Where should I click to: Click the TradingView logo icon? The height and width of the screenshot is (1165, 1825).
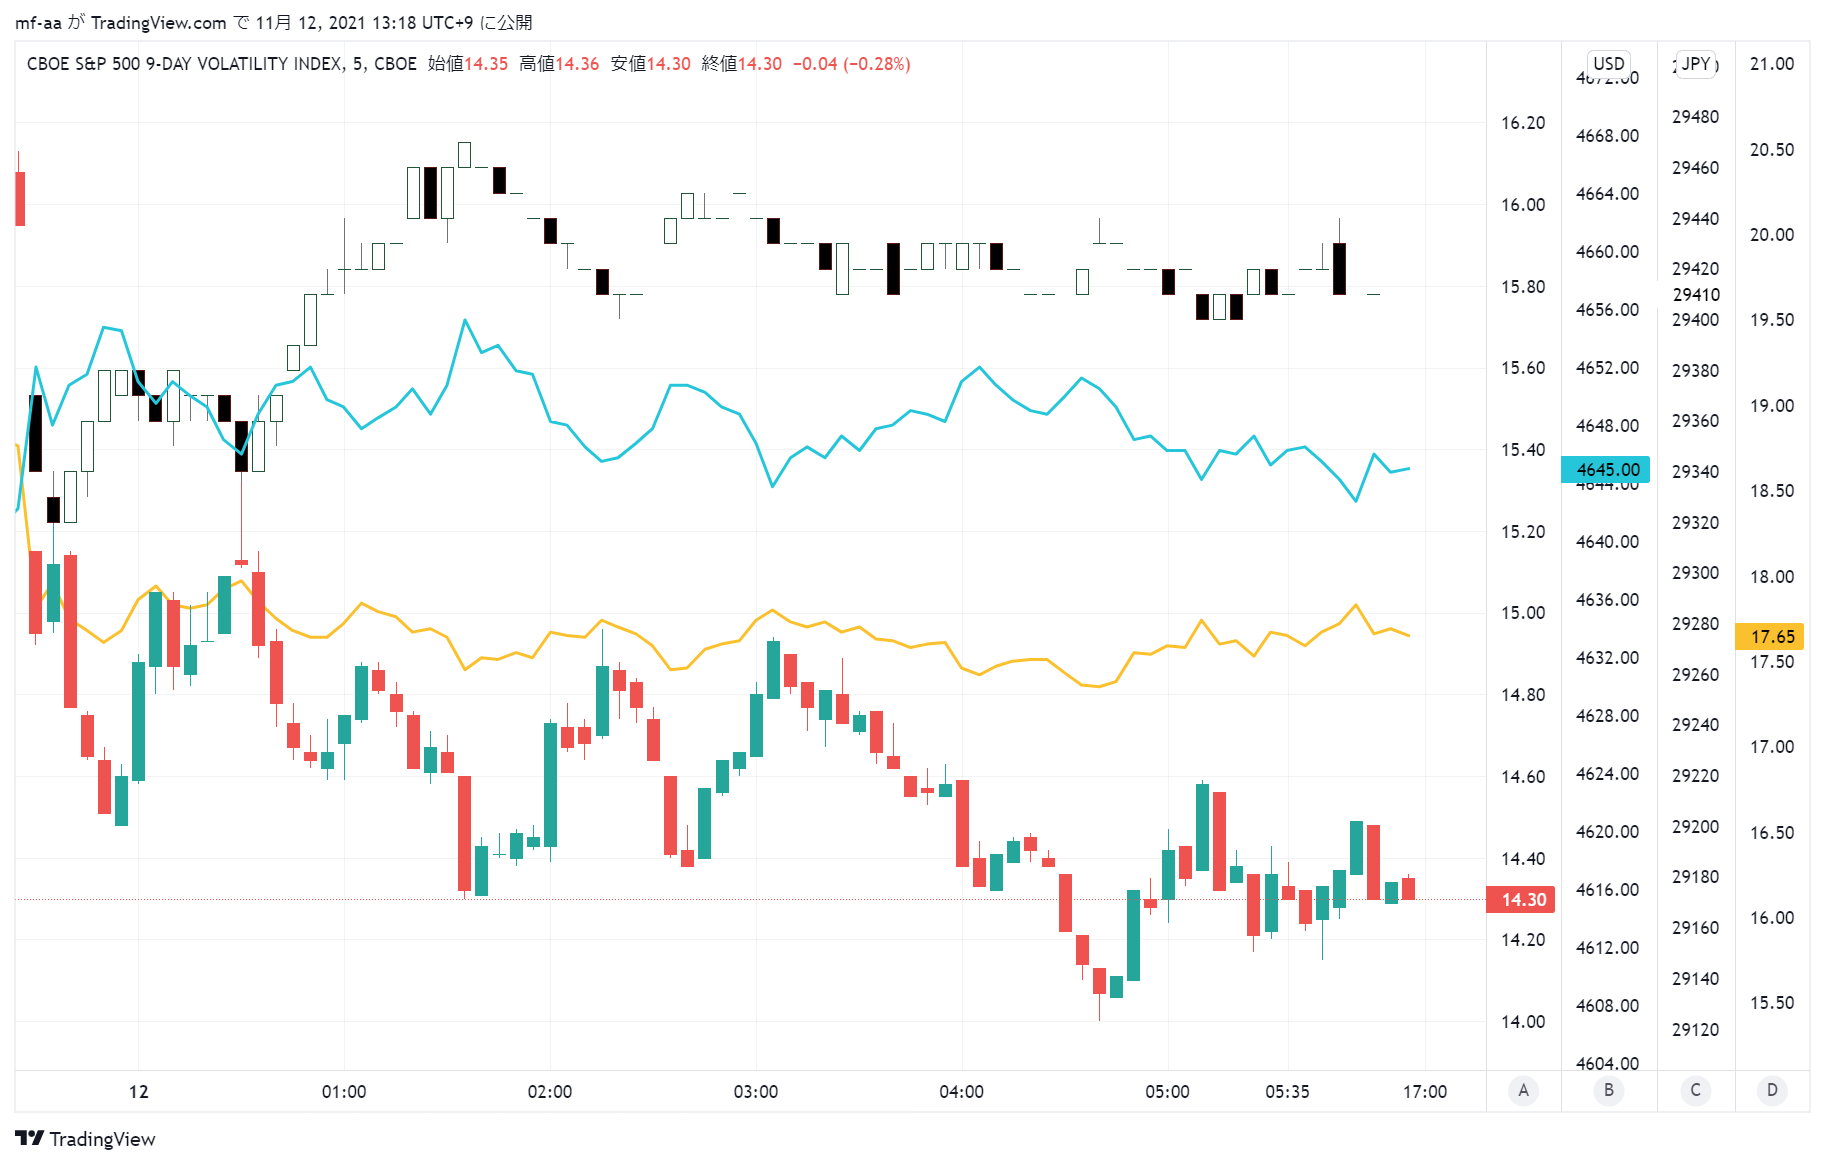30,1138
